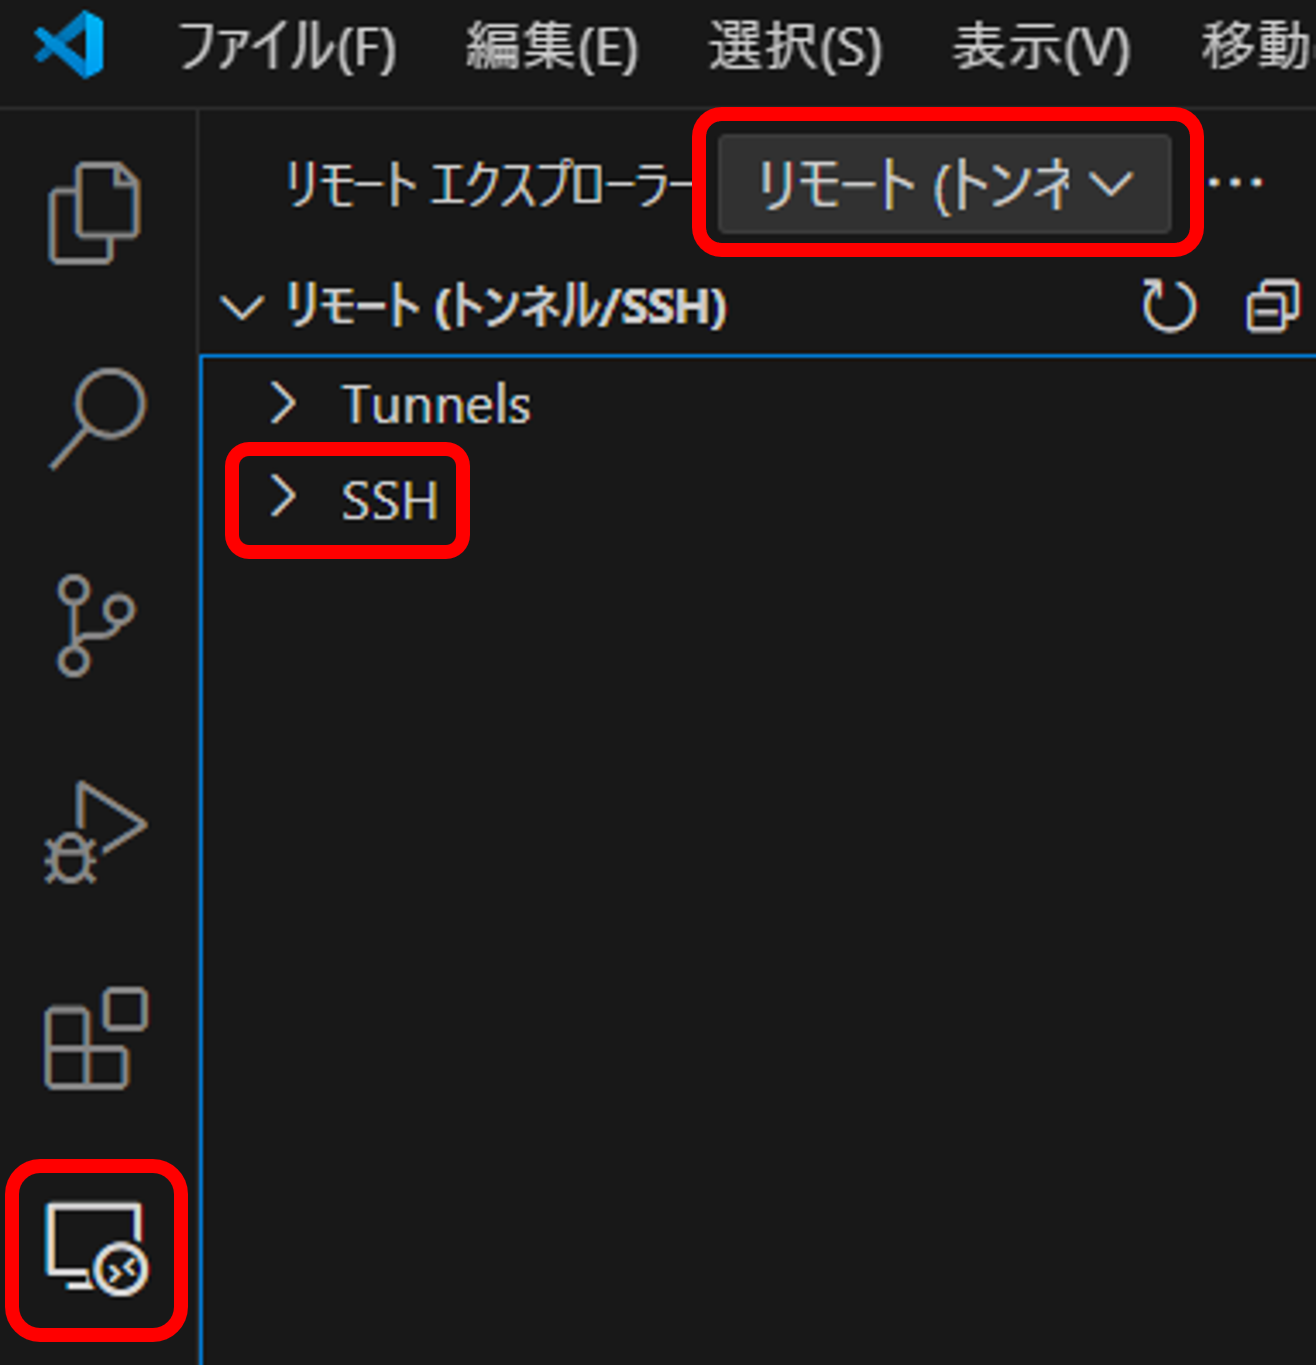The width and height of the screenshot is (1316, 1365).
Task: Open the 選択(S) menu
Action: [x=795, y=48]
